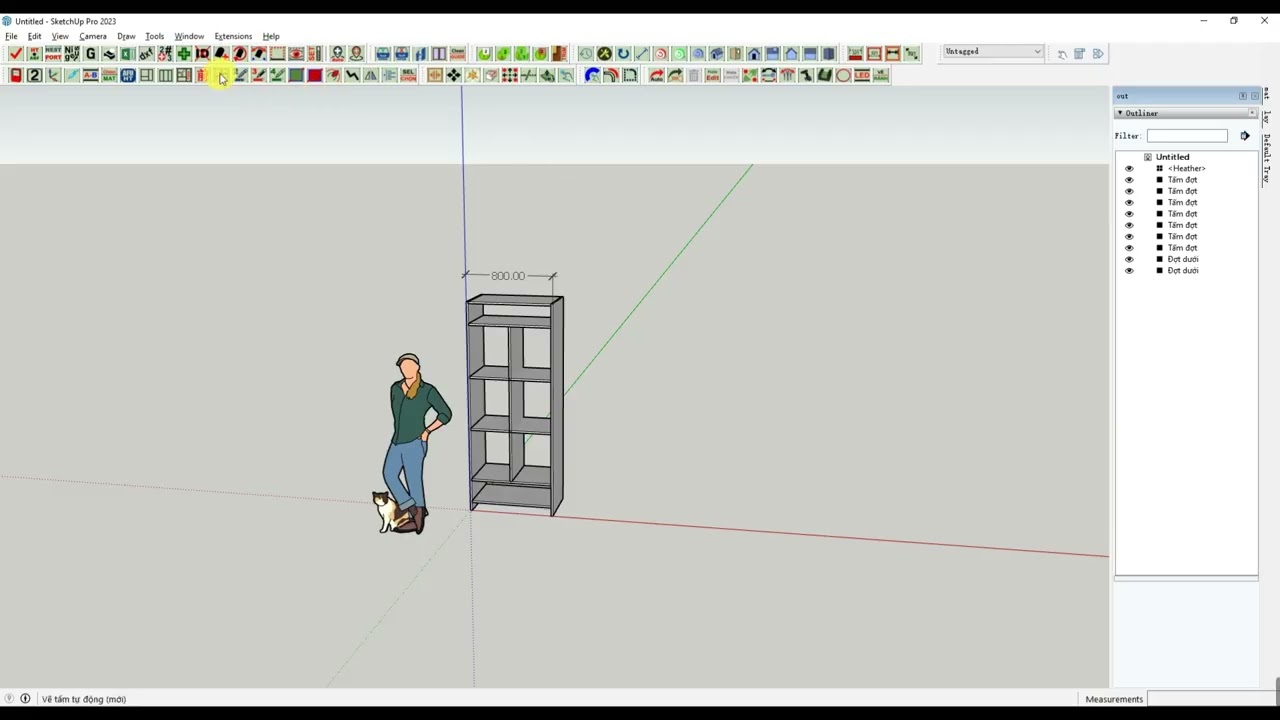Screen dimensions: 1280x720
Task: Toggle the eye of last Tấm đợt row
Action: 1129,248
